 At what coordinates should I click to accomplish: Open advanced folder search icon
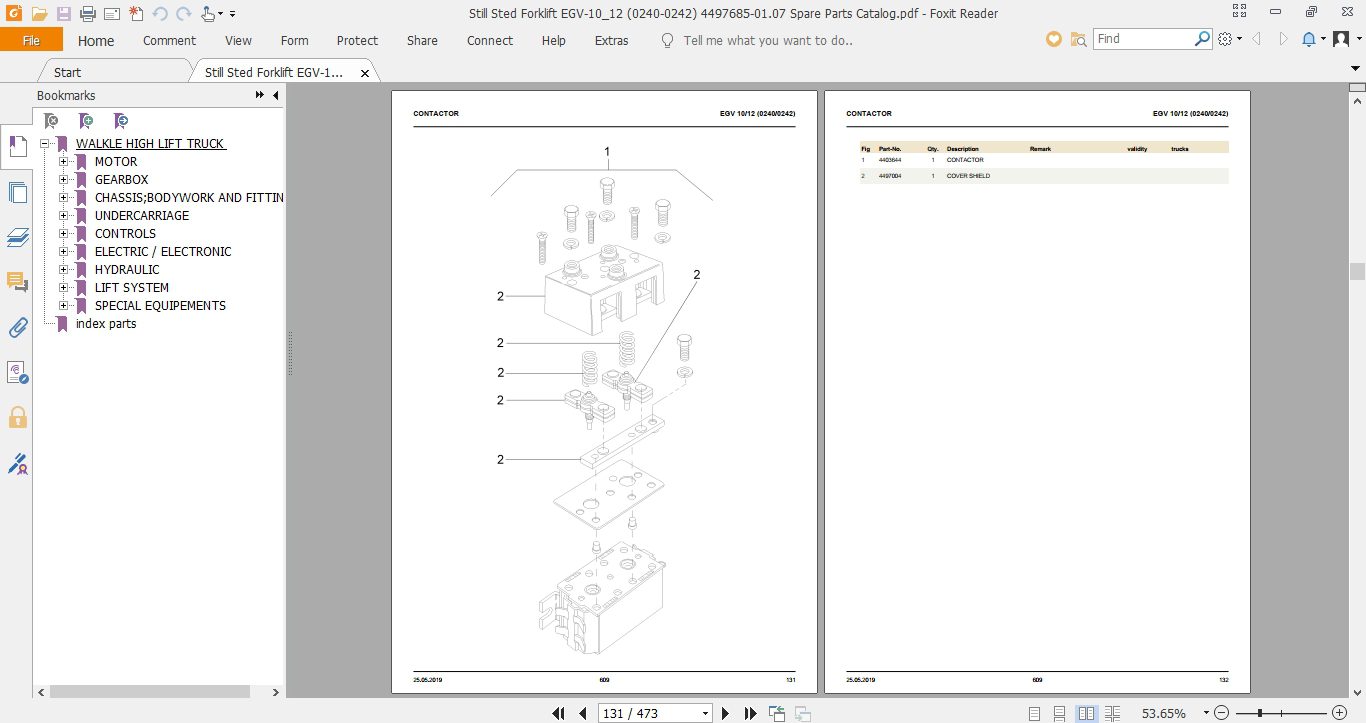click(x=1078, y=39)
